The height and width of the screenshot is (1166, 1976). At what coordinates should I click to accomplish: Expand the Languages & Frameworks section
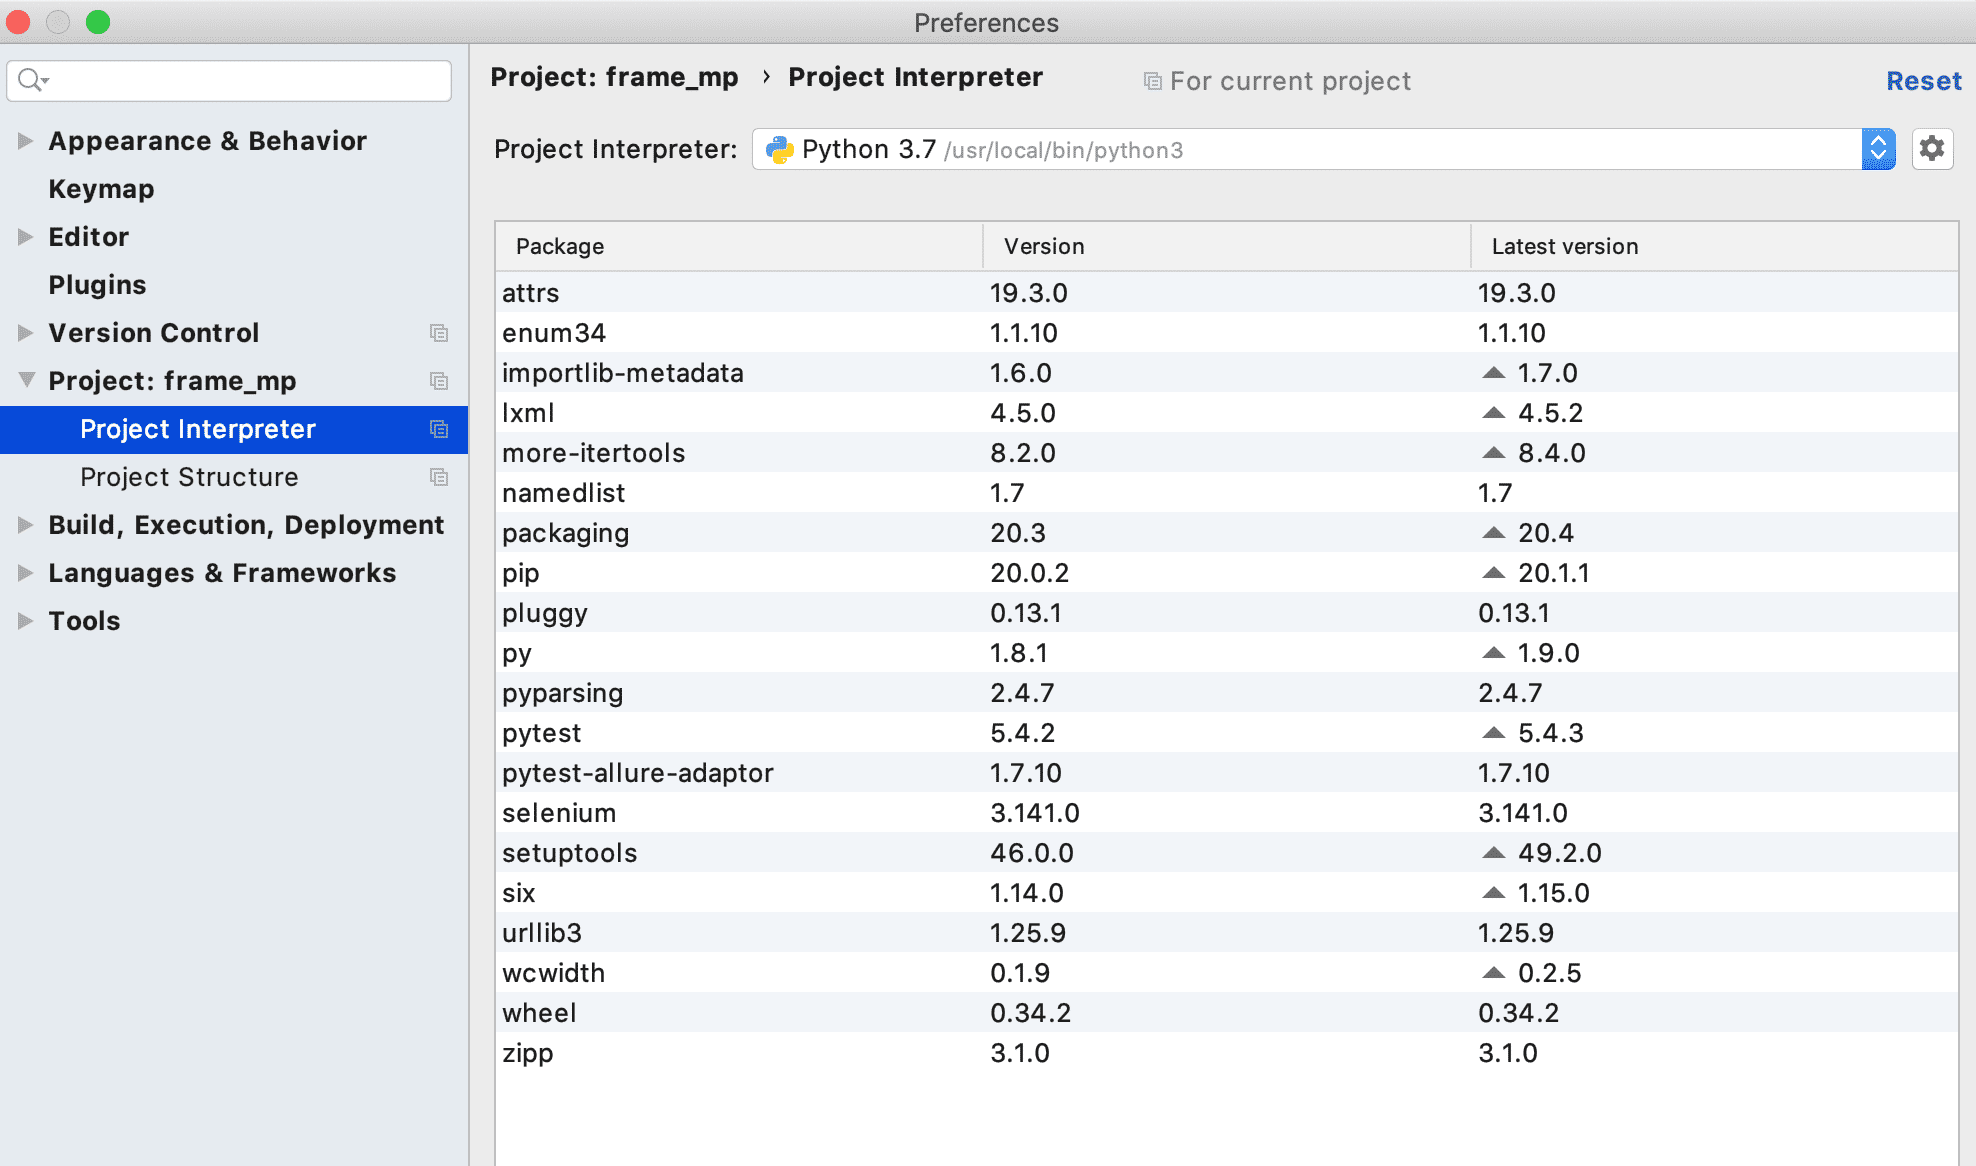pyautogui.click(x=25, y=573)
